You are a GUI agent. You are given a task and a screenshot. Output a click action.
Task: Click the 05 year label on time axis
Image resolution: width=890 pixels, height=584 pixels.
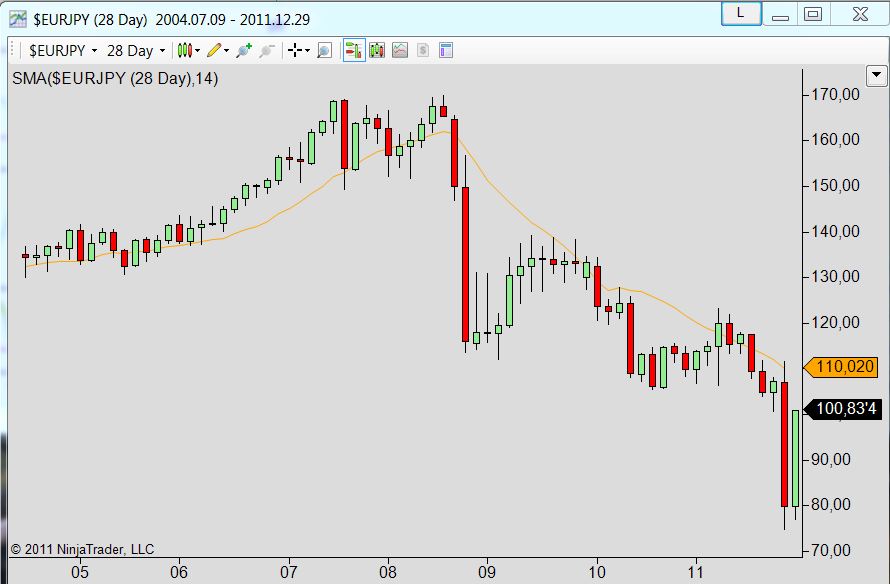coord(80,572)
